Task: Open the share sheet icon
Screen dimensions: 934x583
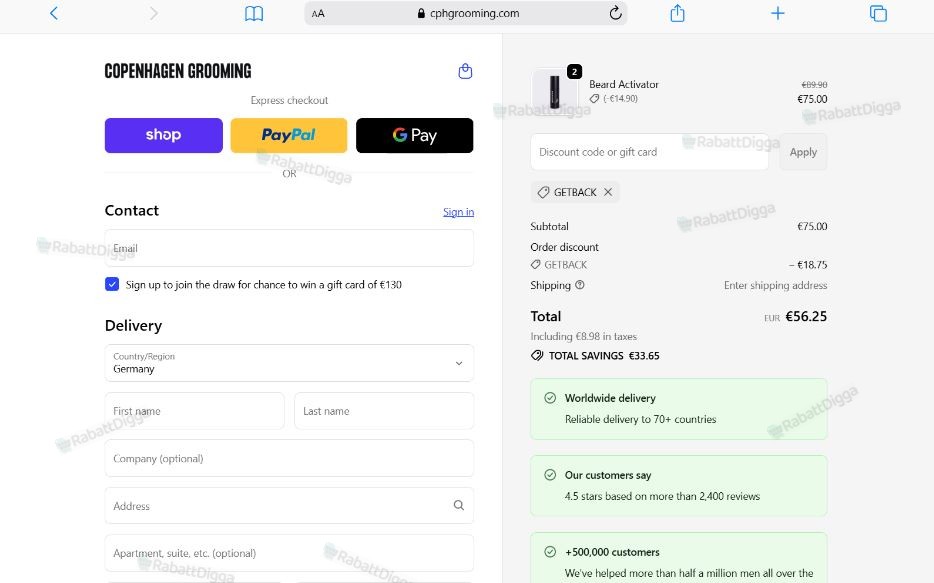Action: pos(677,13)
